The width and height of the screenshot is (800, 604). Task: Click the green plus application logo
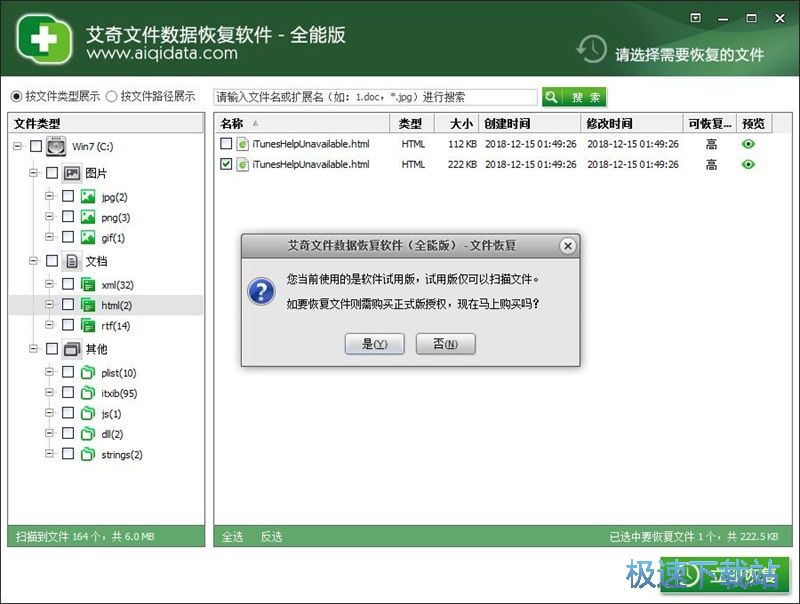tap(44, 38)
